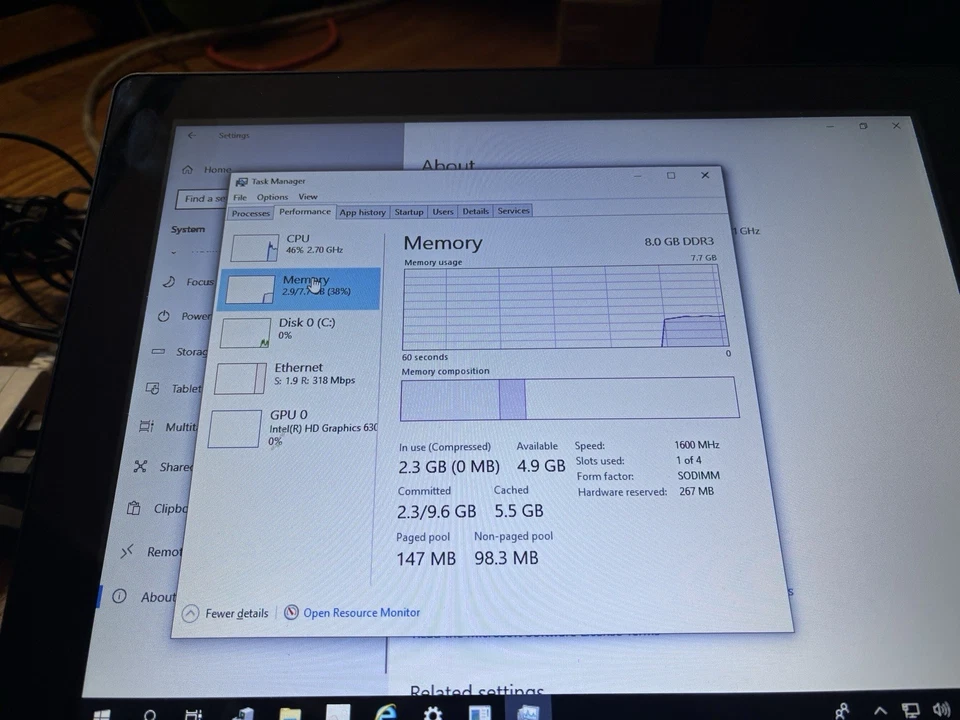Open Settings gear on the taskbar

(433, 712)
